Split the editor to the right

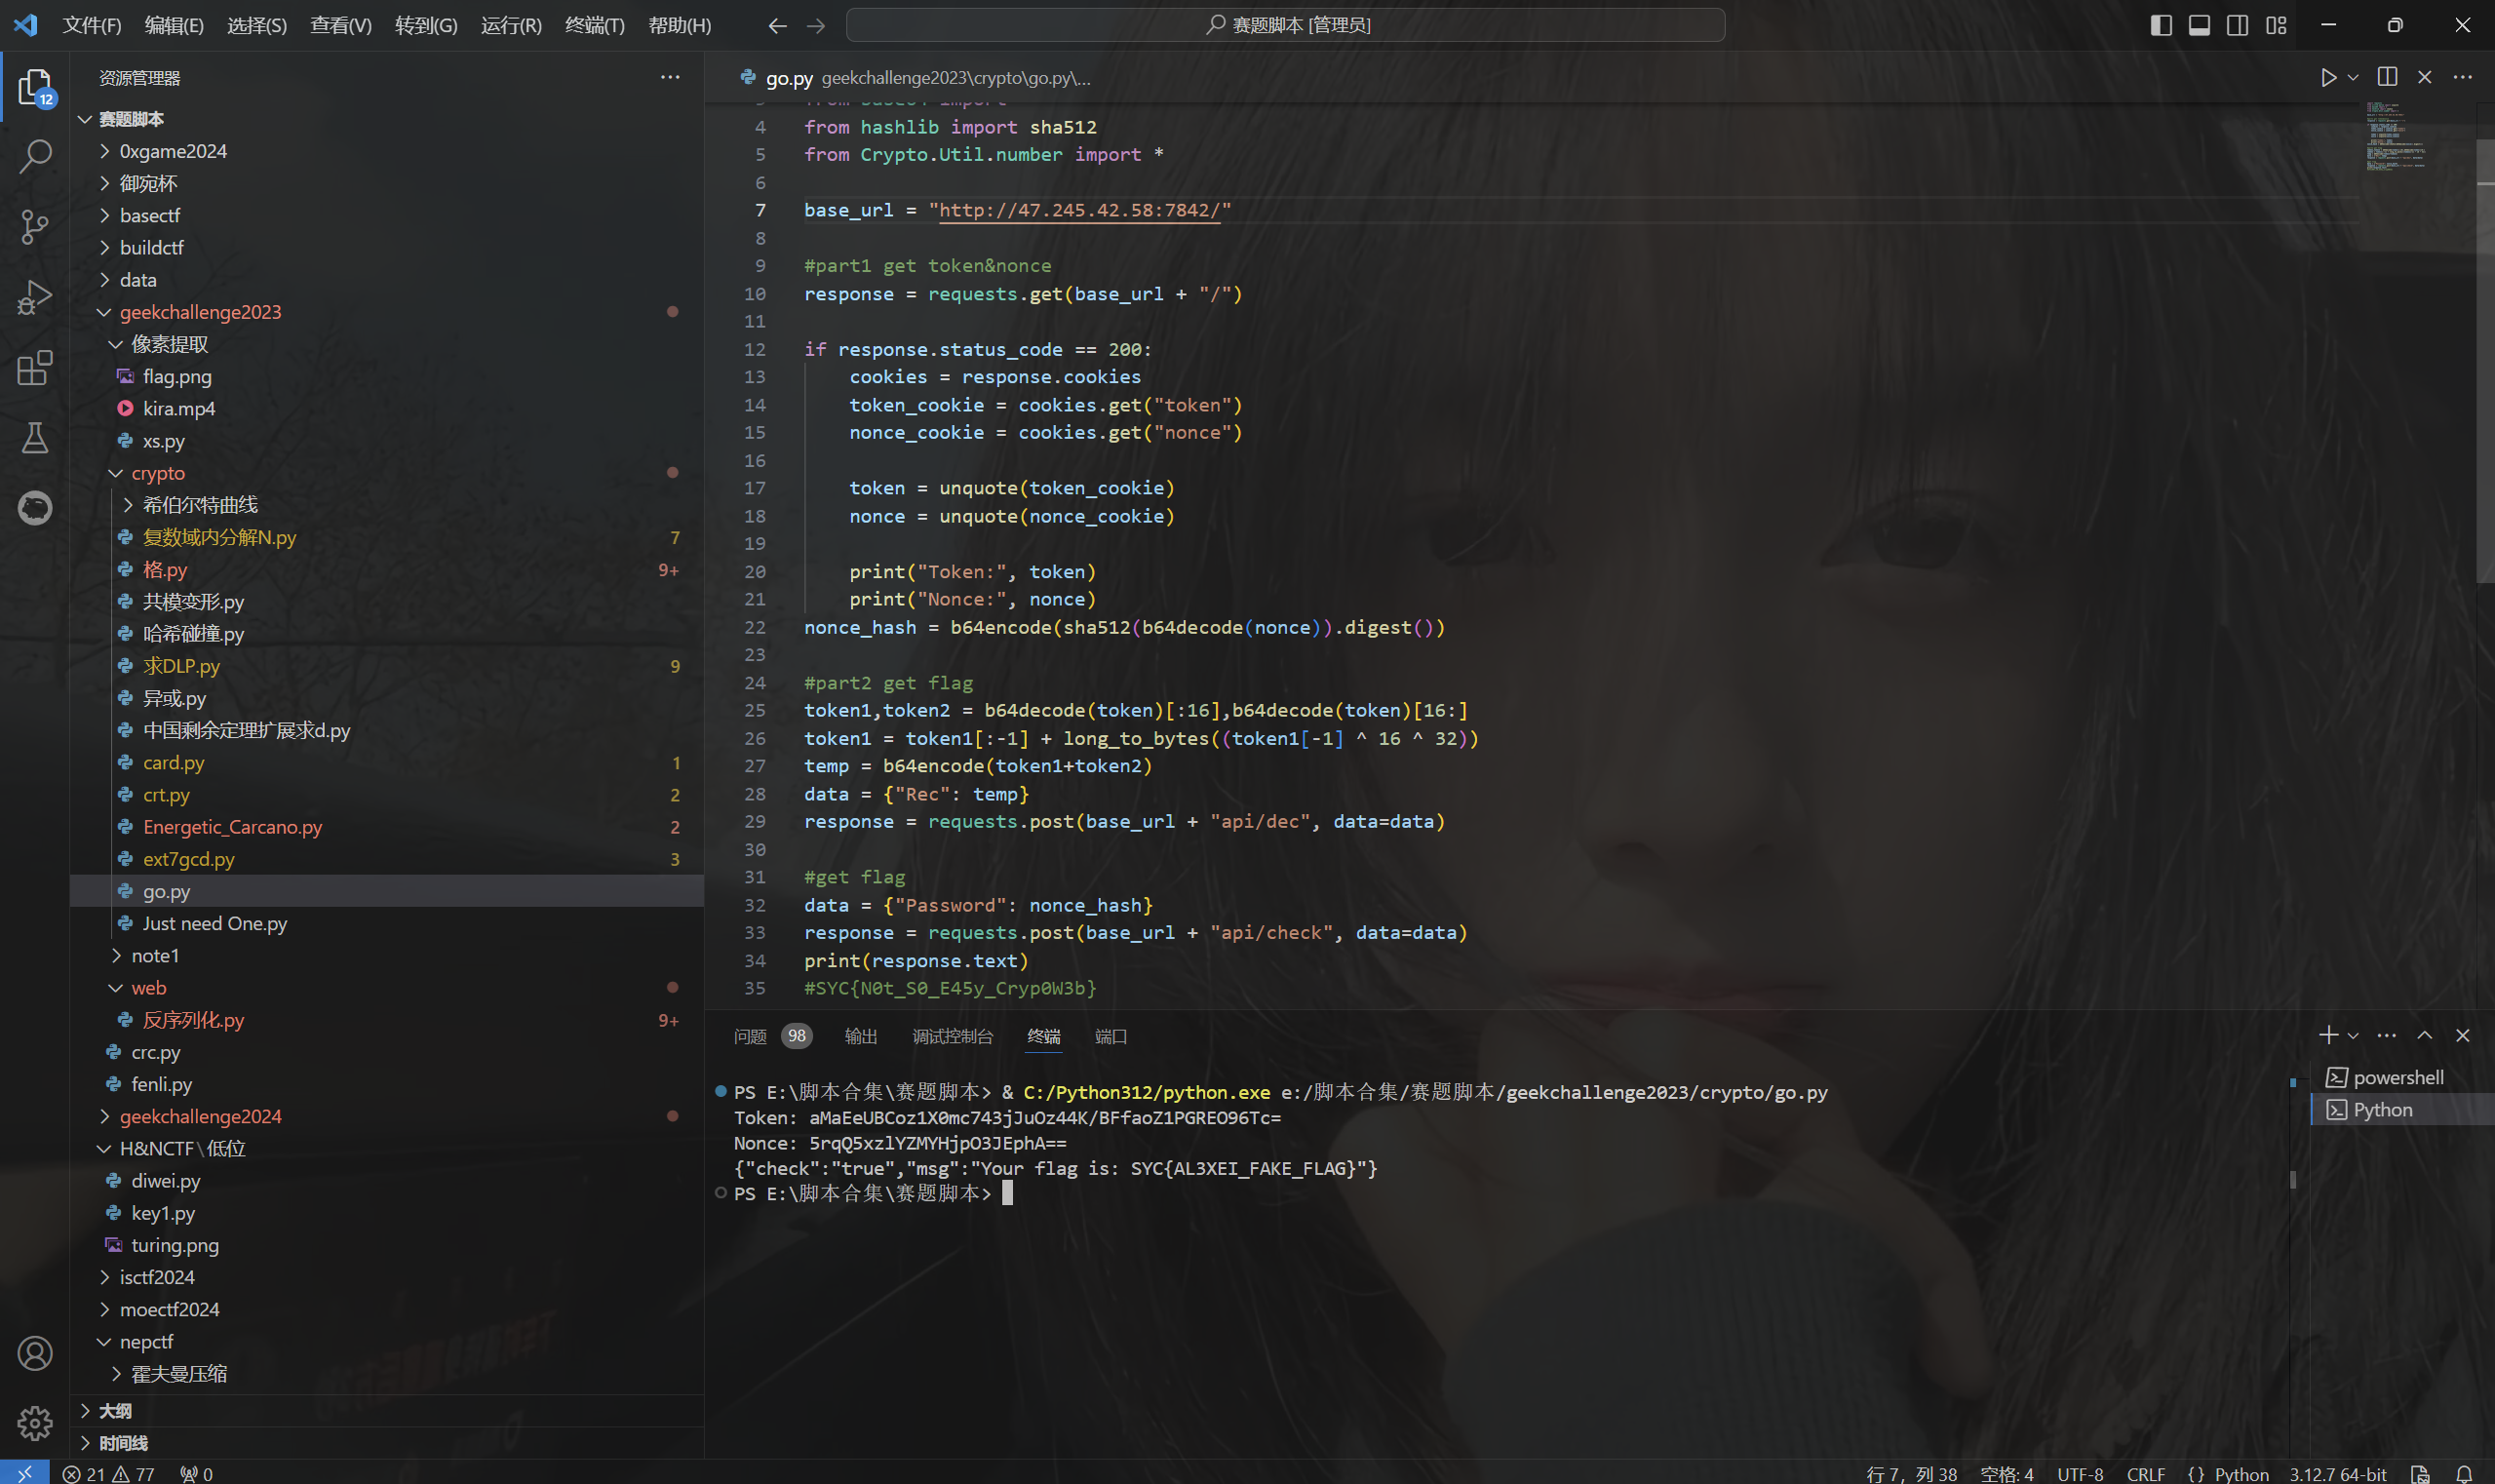(2387, 77)
